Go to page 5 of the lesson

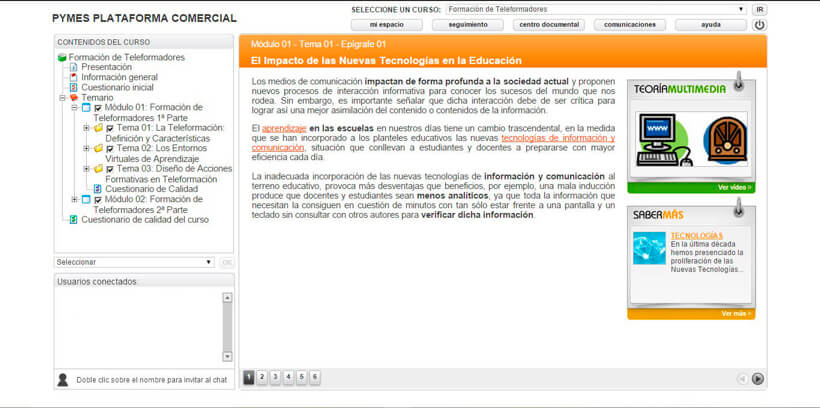tap(301, 378)
